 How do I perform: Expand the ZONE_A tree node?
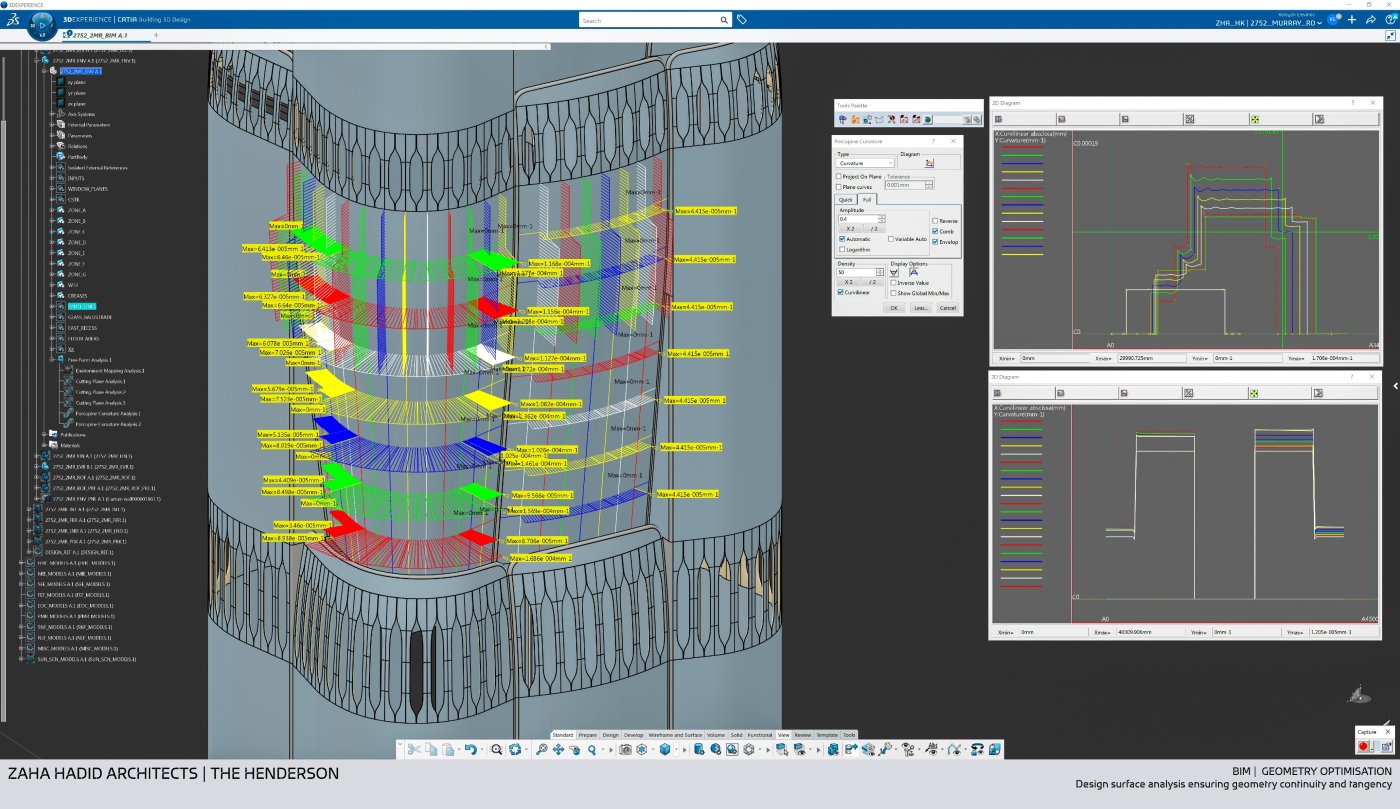pos(52,210)
